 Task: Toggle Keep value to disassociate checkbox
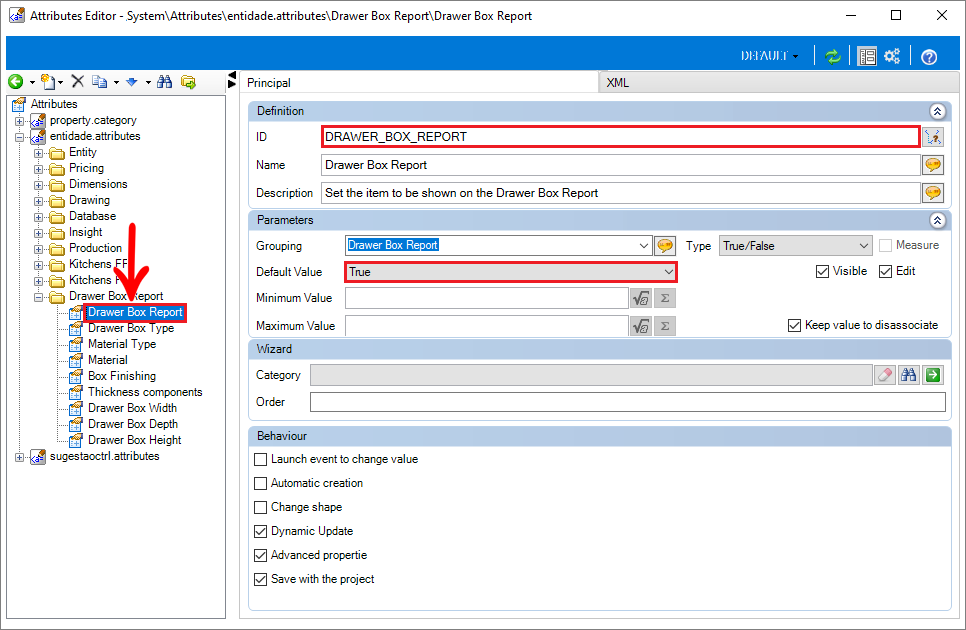coord(795,325)
